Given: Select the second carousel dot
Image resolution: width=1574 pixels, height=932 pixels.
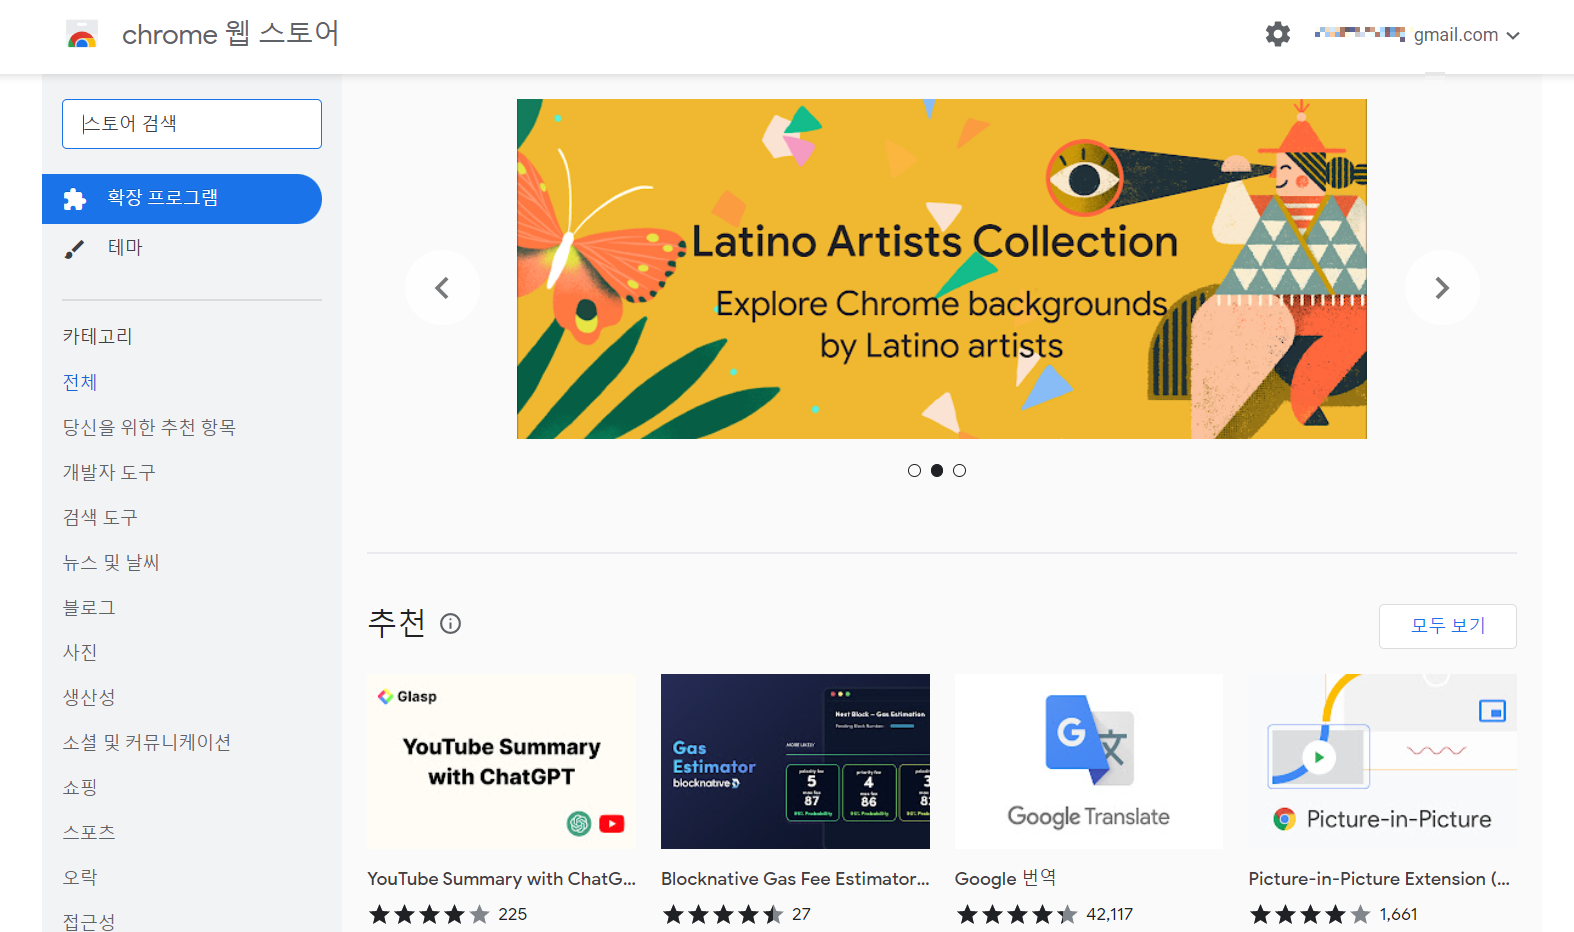Looking at the screenshot, I should click(x=937, y=471).
